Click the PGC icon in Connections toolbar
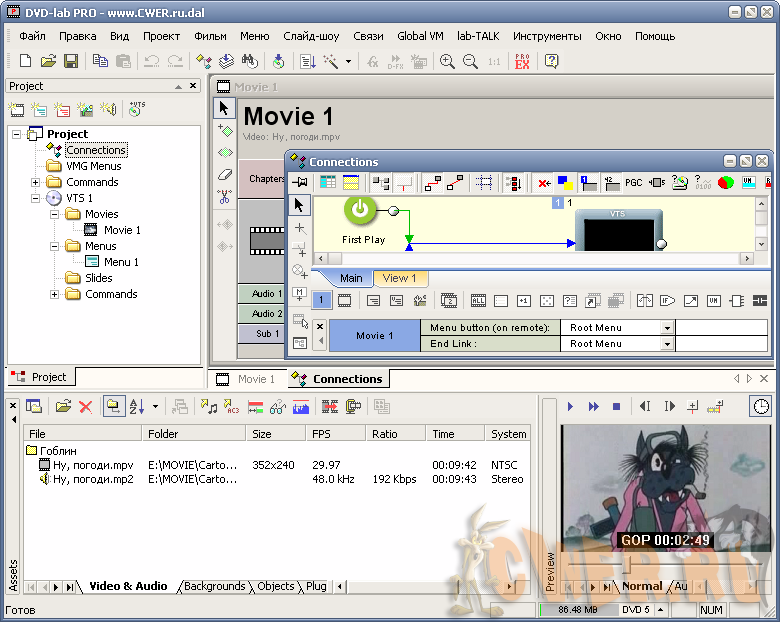This screenshot has width=780, height=622. 633,183
